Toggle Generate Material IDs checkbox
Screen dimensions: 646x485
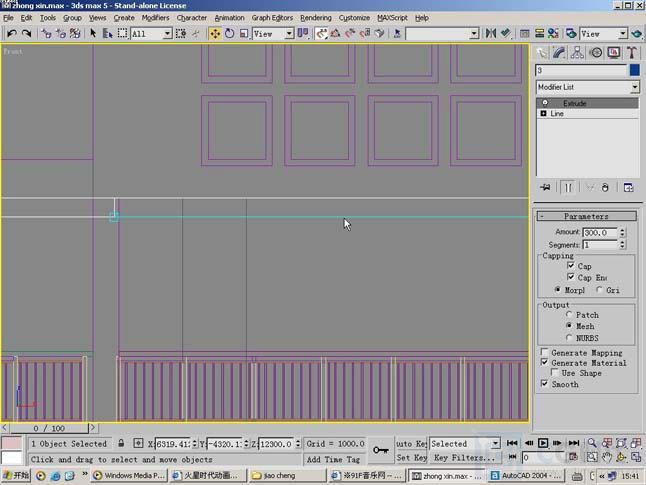[x=544, y=362]
